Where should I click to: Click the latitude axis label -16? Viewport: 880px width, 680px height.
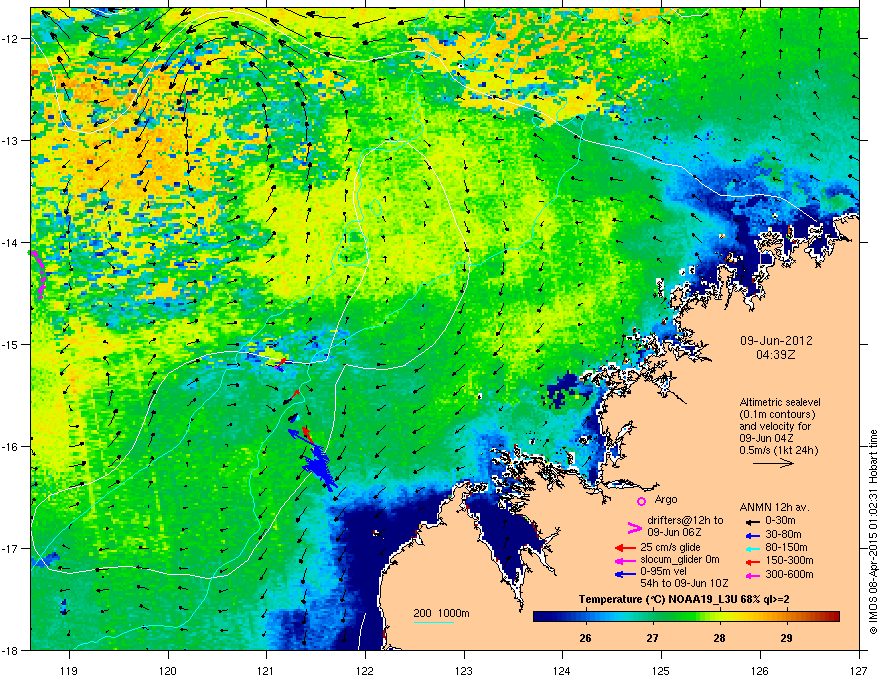pyautogui.click(x=11, y=447)
